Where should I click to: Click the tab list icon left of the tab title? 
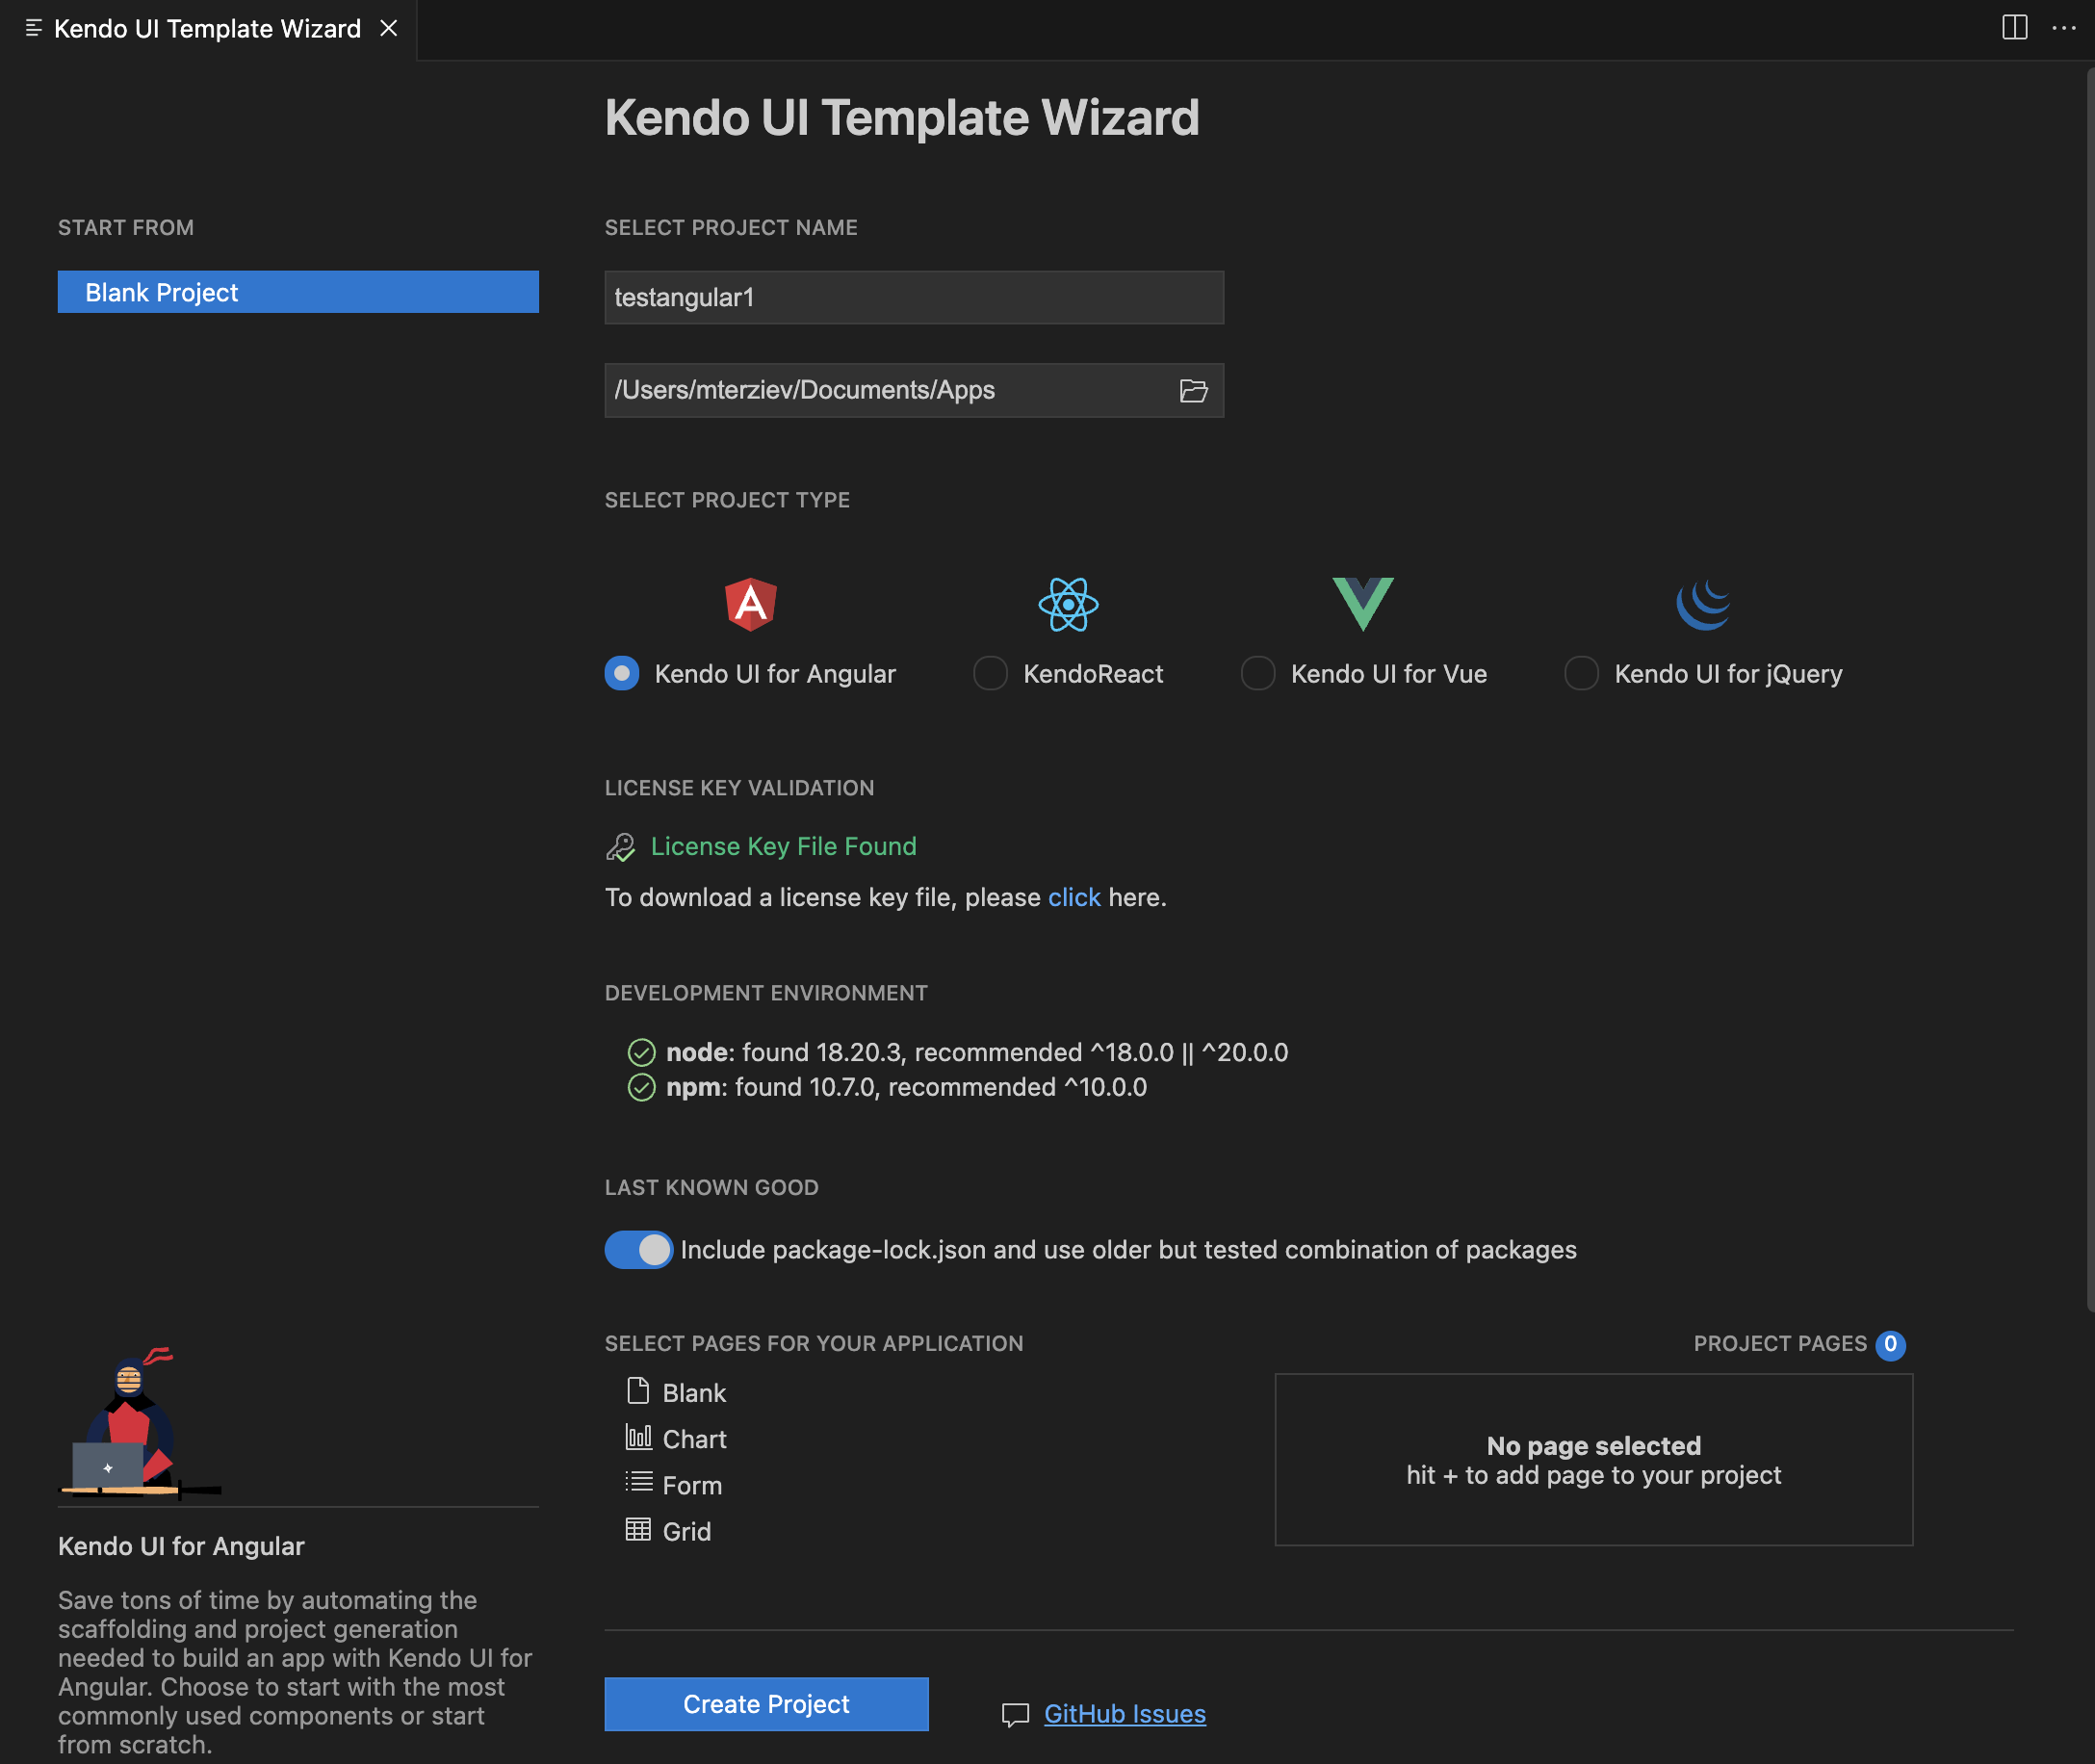coord(33,28)
